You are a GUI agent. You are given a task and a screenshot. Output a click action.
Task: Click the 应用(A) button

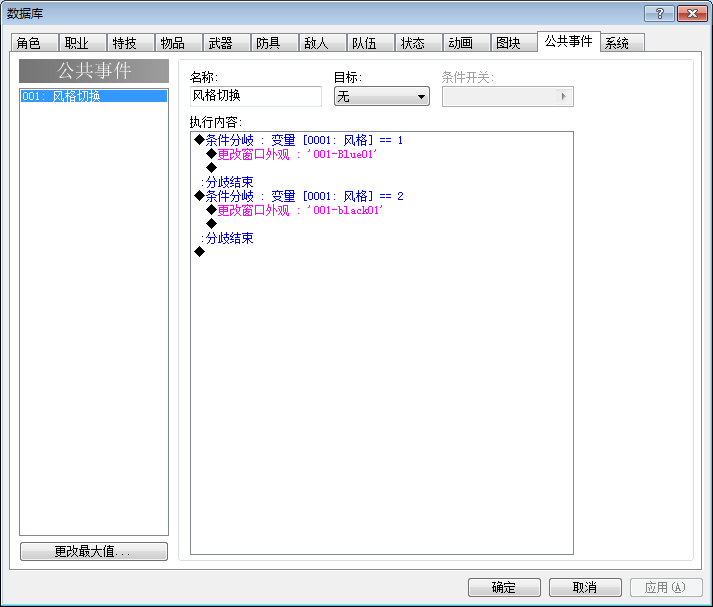(666, 587)
